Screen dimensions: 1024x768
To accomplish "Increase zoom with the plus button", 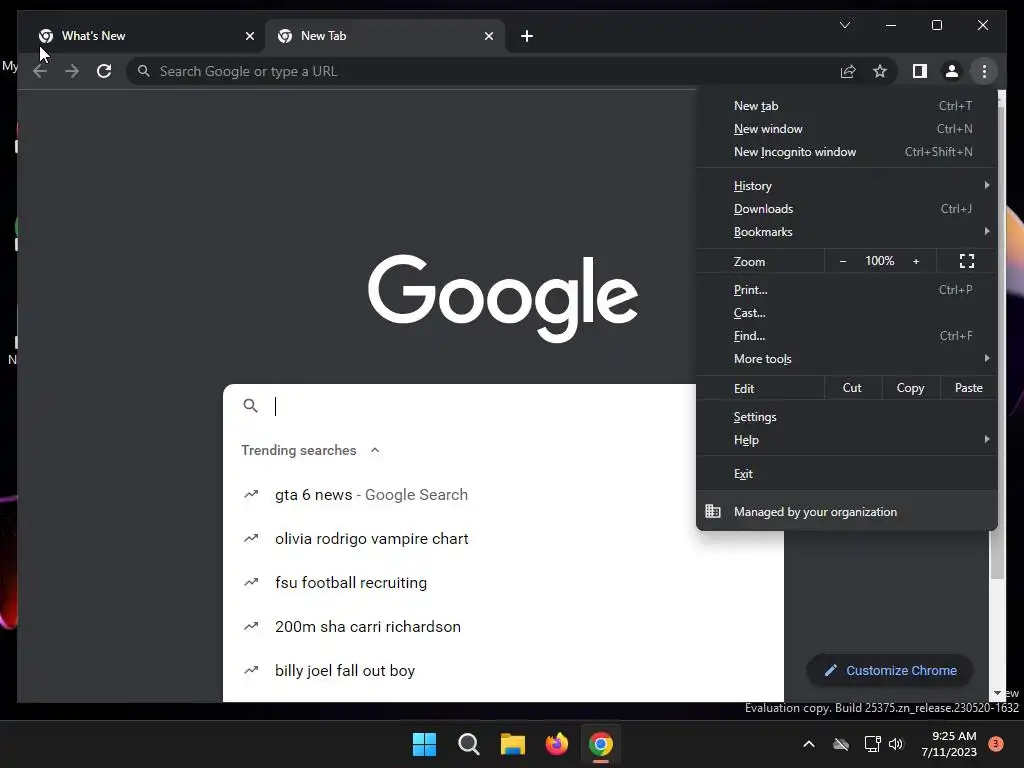I will click(x=916, y=261).
